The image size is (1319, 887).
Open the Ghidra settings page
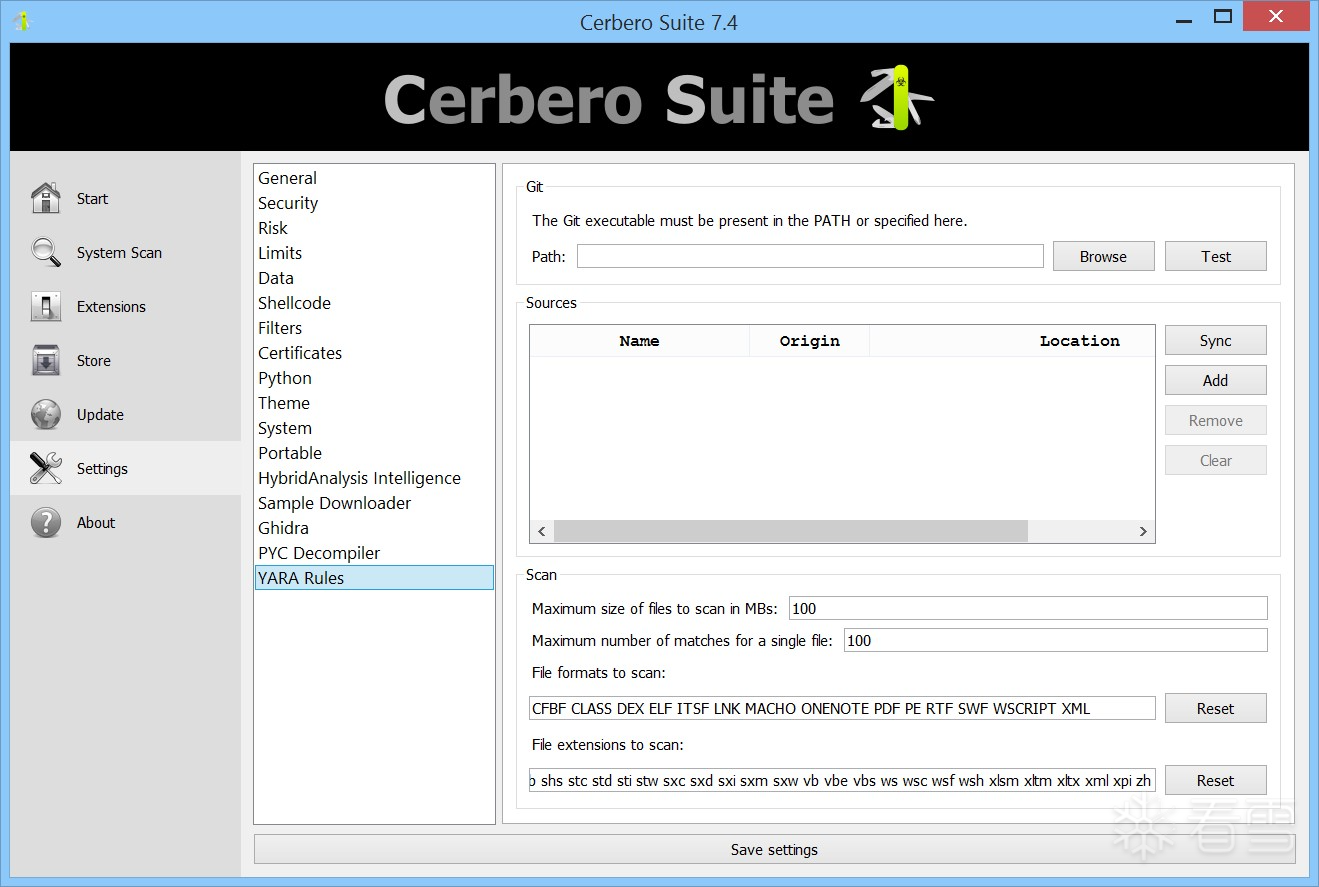374,528
